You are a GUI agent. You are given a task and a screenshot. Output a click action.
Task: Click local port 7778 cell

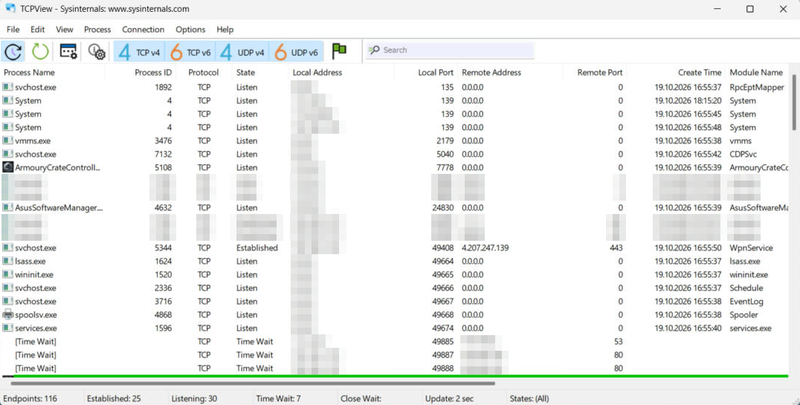(445, 167)
